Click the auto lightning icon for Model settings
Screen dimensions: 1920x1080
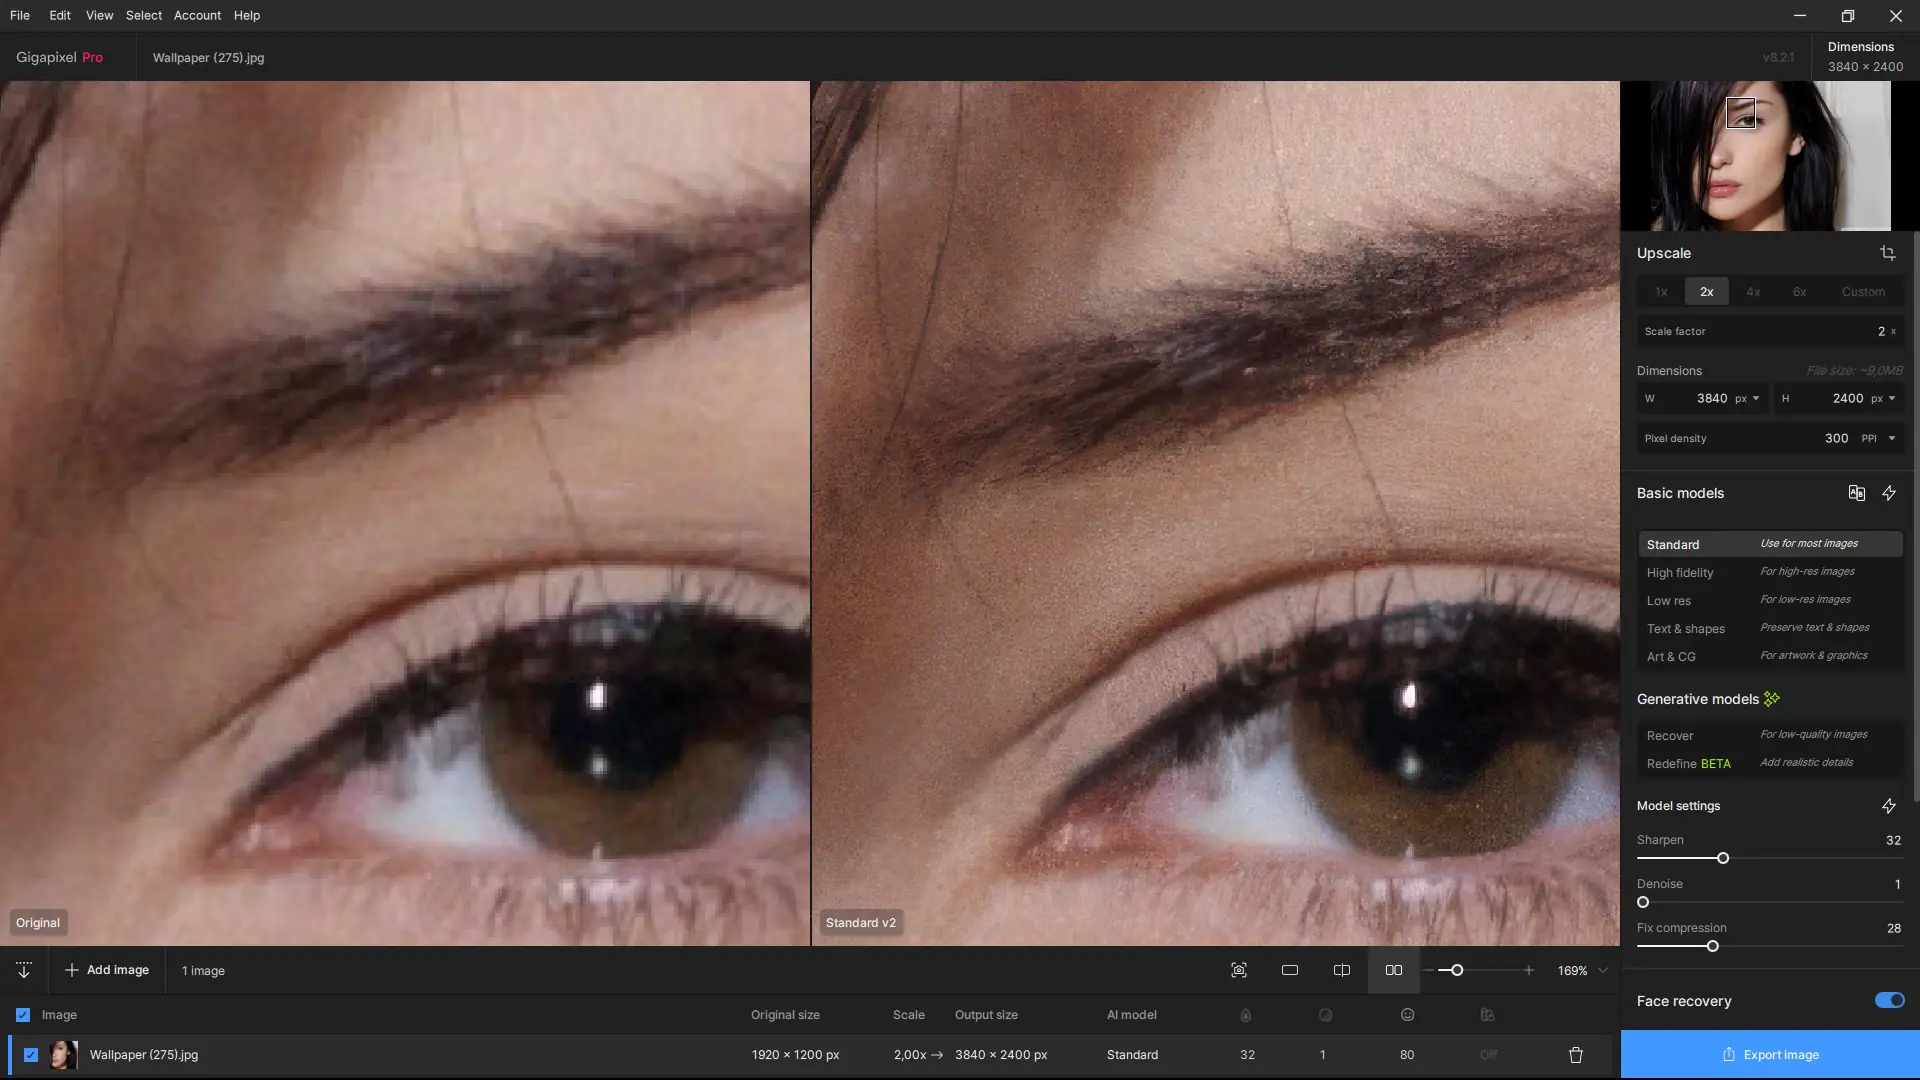[x=1889, y=806]
